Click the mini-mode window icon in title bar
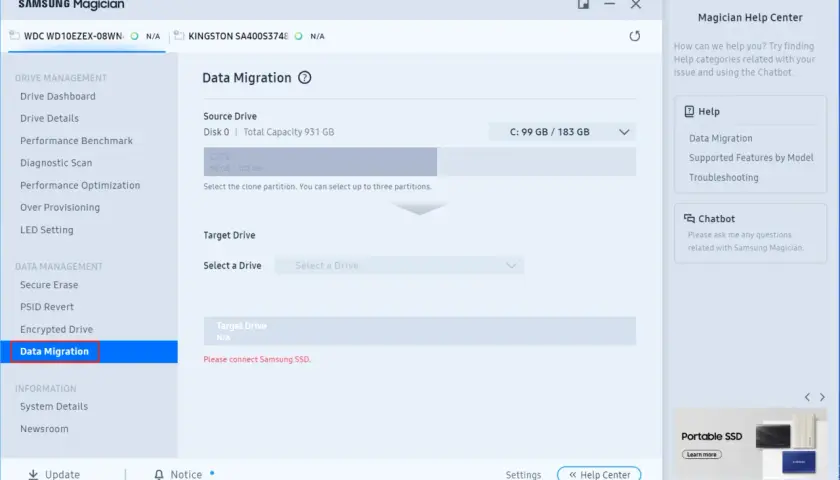Screen dimensions: 840x480 point(583,4)
